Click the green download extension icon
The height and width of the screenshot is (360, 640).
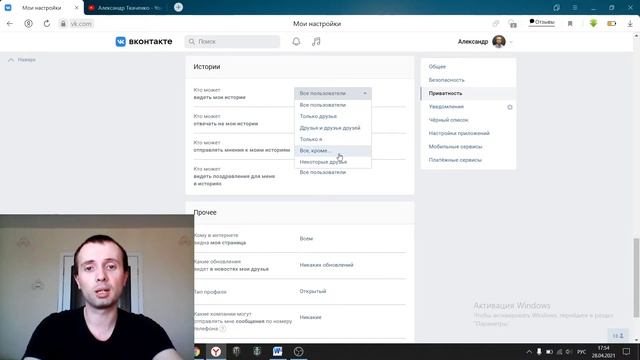pyautogui.click(x=593, y=23)
